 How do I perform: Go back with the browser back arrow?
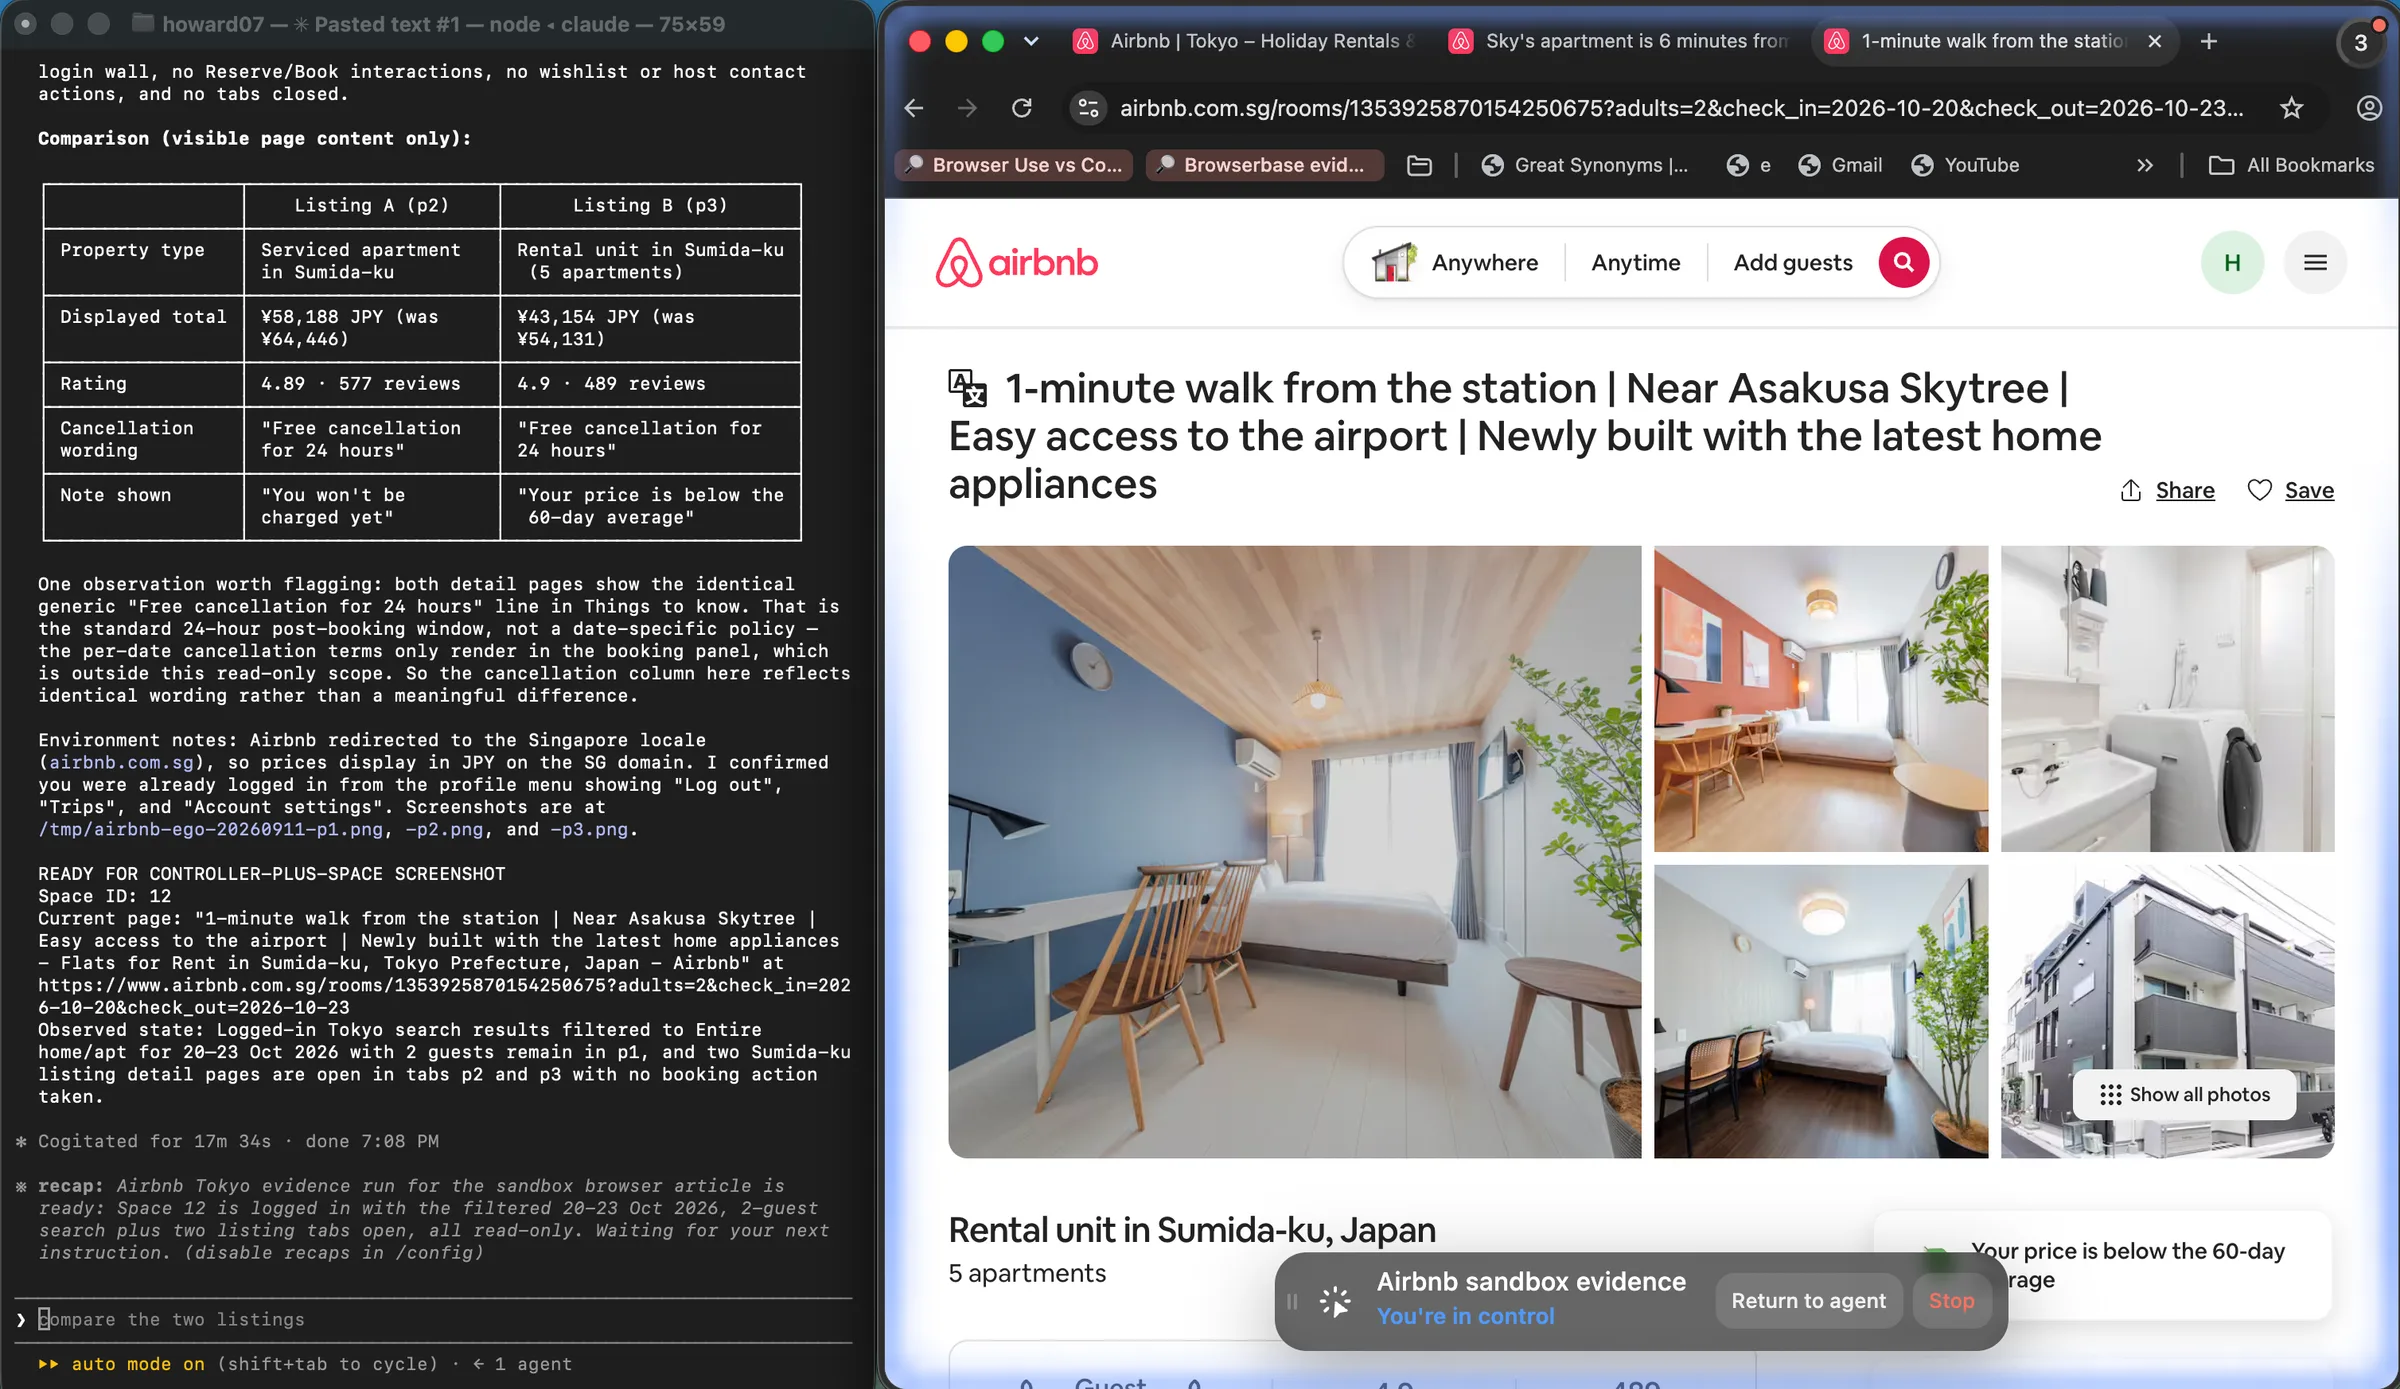tap(914, 108)
